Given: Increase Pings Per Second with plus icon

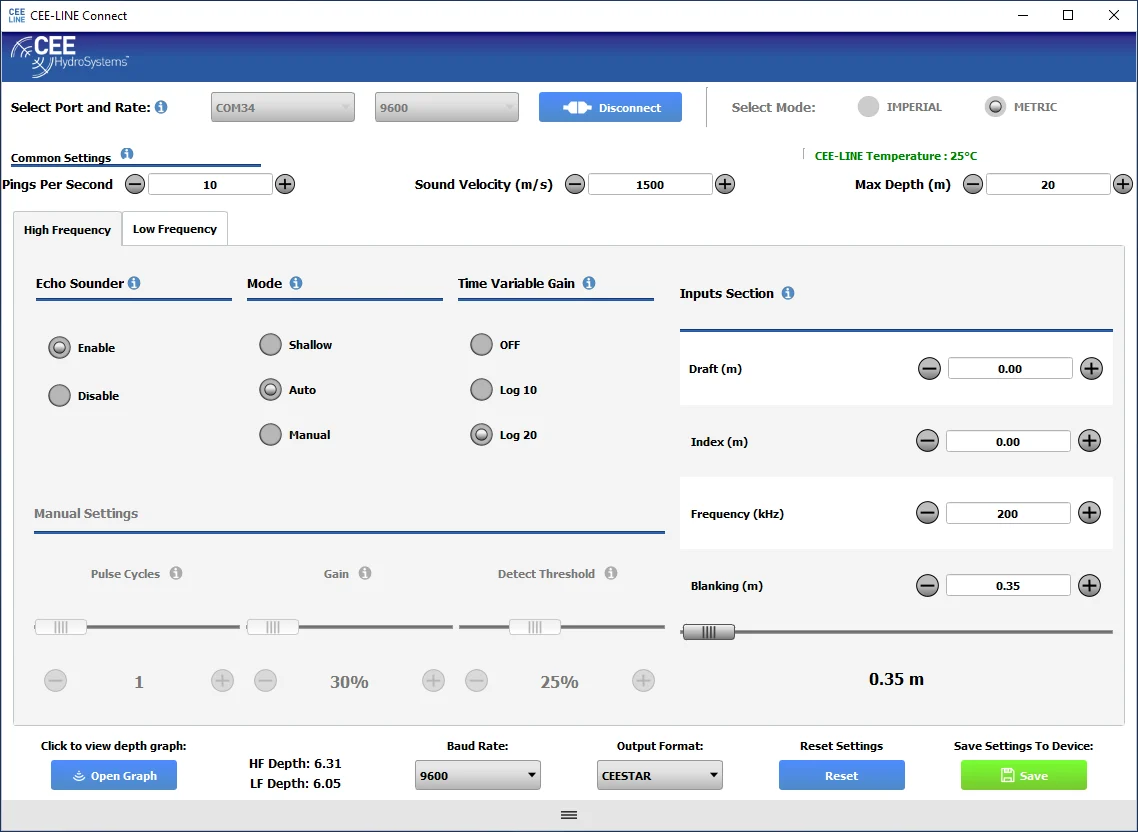Looking at the screenshot, I should tap(285, 184).
